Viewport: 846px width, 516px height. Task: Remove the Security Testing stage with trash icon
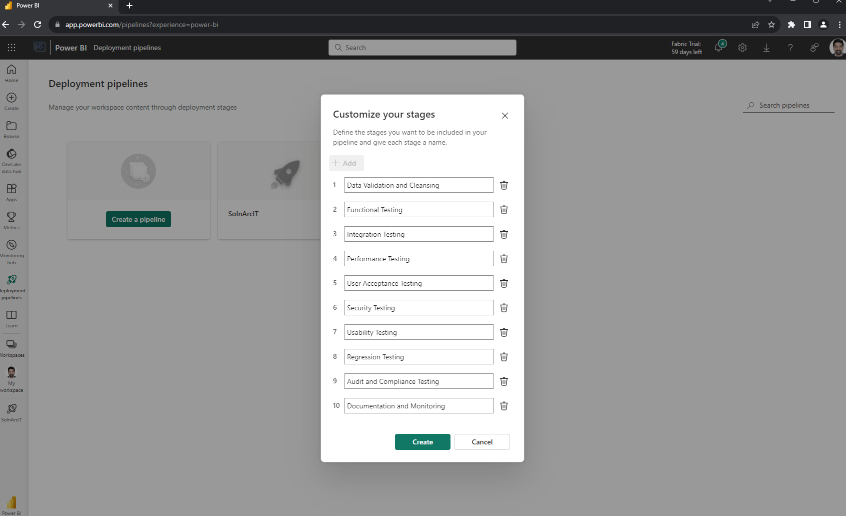click(503, 308)
